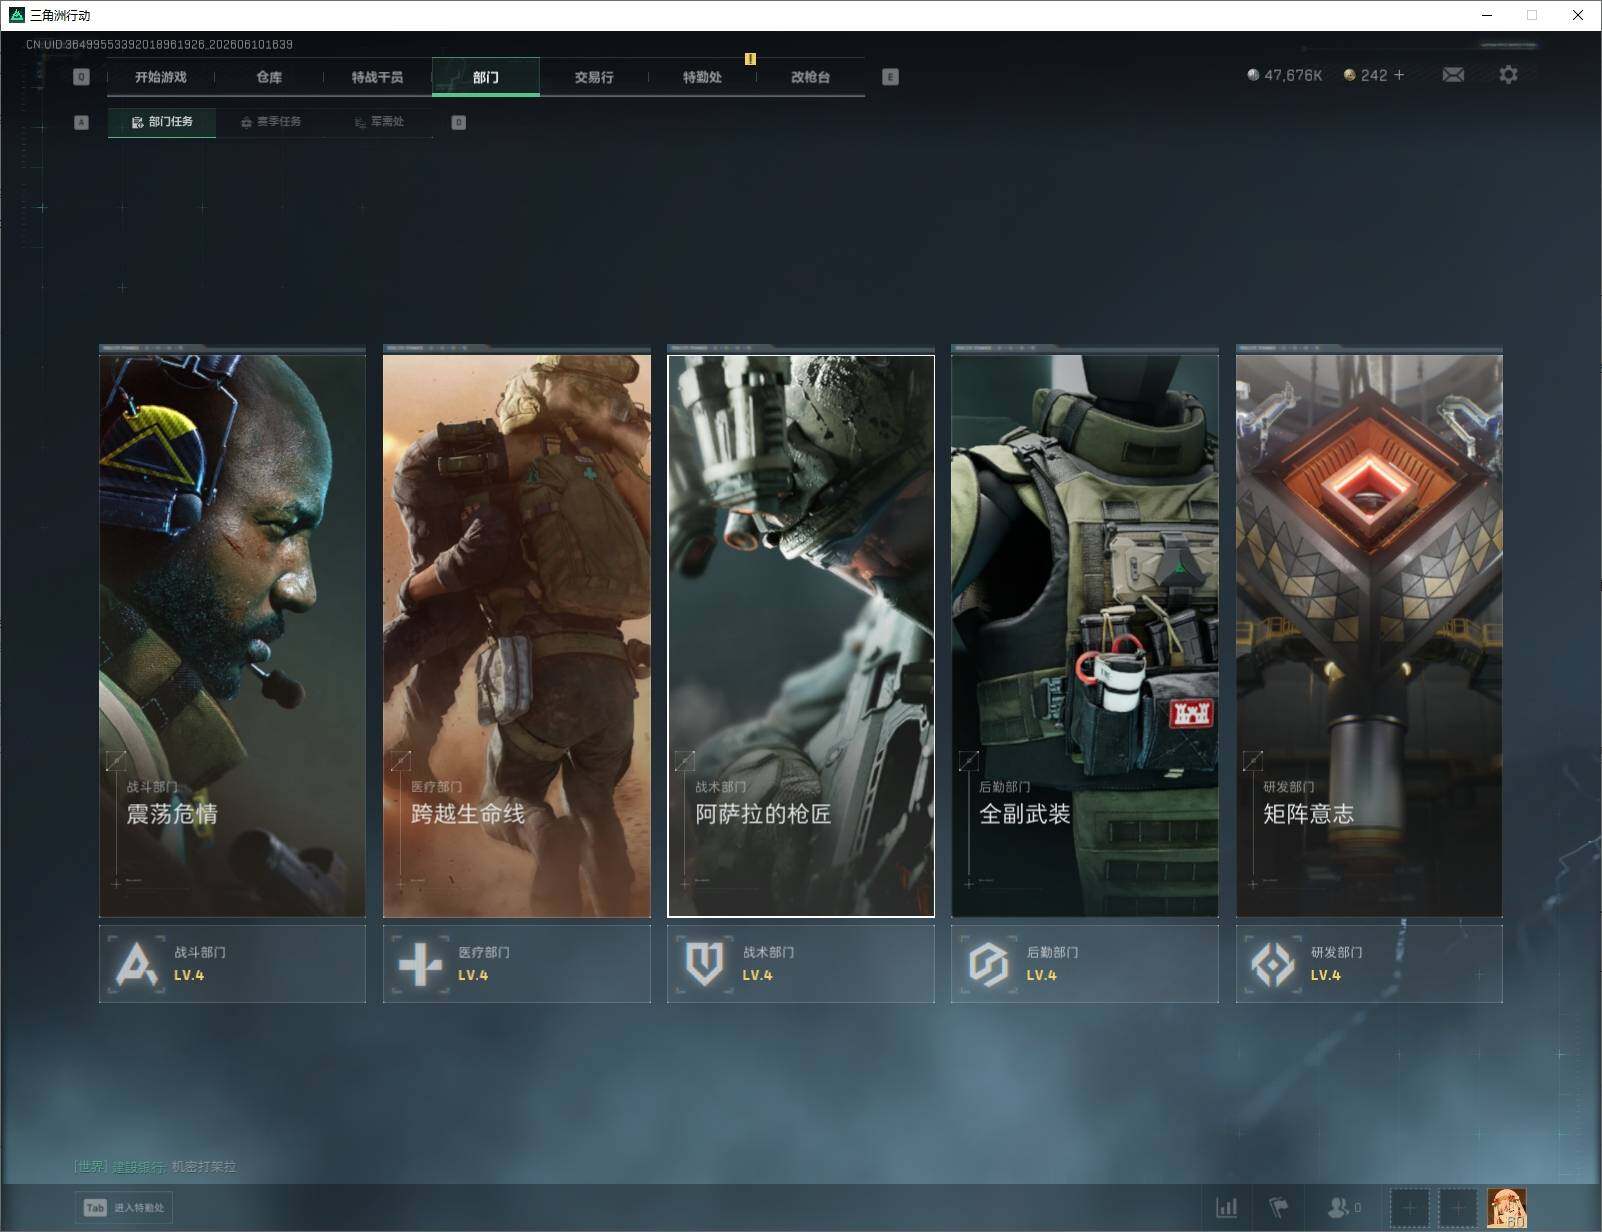Open the 仓库 warehouse tab

tap(269, 77)
